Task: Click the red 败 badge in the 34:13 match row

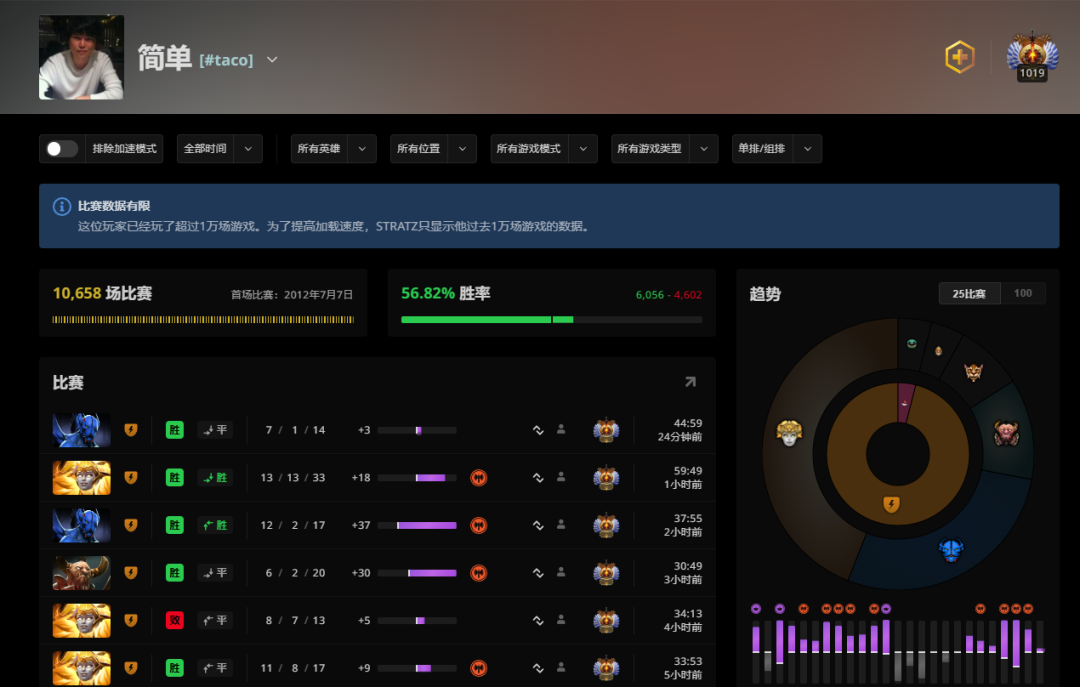Action: point(175,620)
